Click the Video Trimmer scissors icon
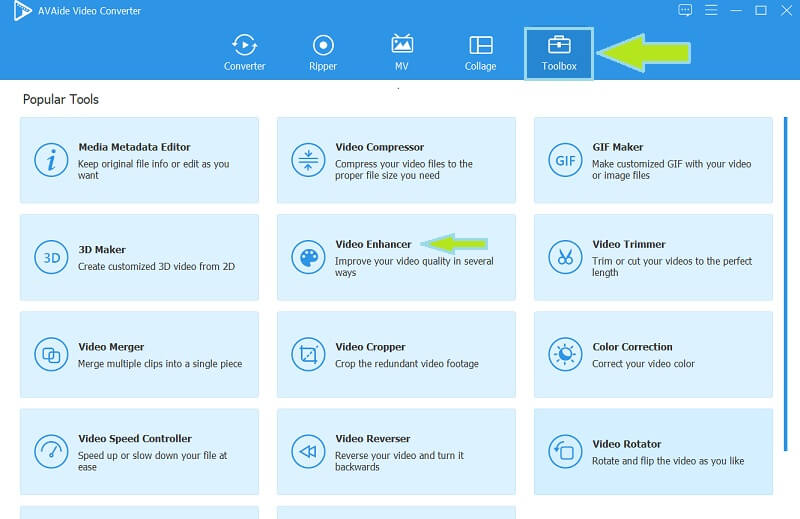 click(x=565, y=257)
